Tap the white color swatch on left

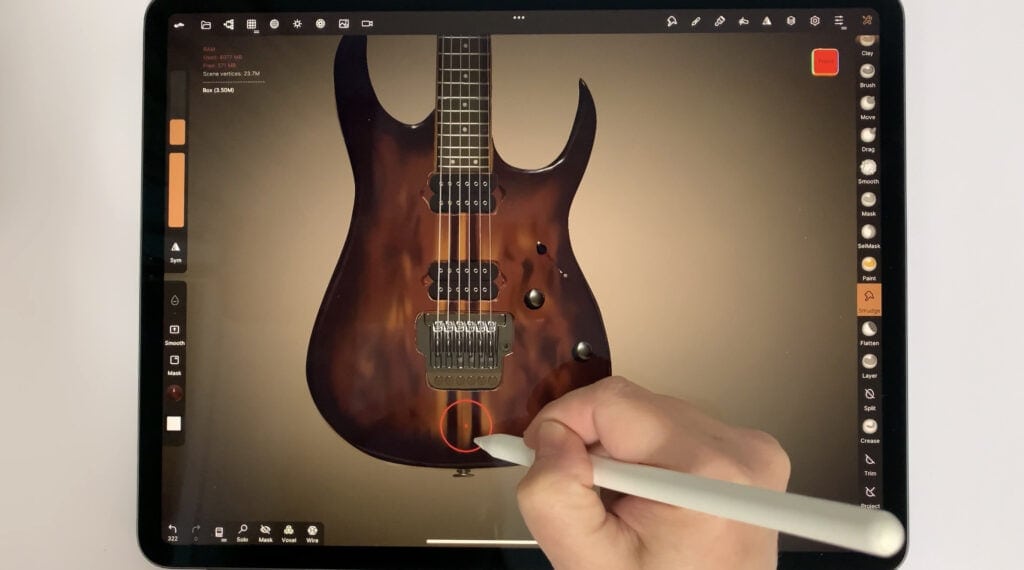174,423
